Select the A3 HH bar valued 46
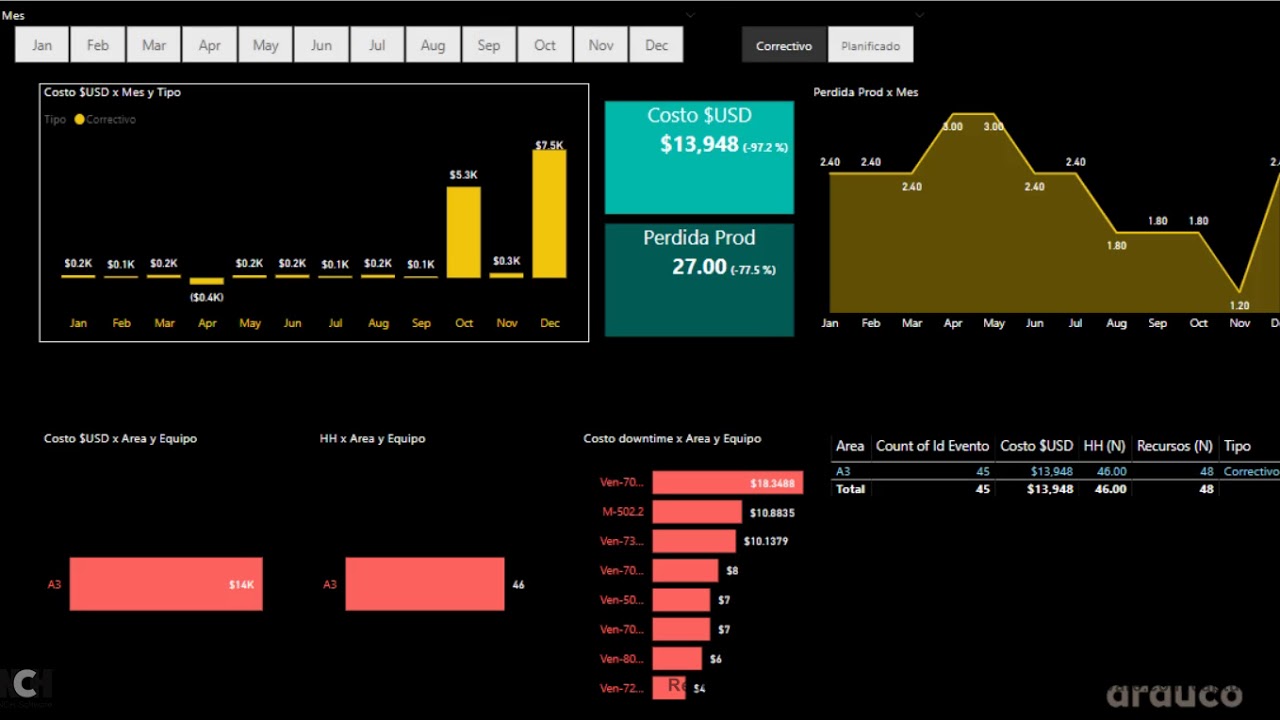Image resolution: width=1280 pixels, height=720 pixels. pyautogui.click(x=425, y=584)
